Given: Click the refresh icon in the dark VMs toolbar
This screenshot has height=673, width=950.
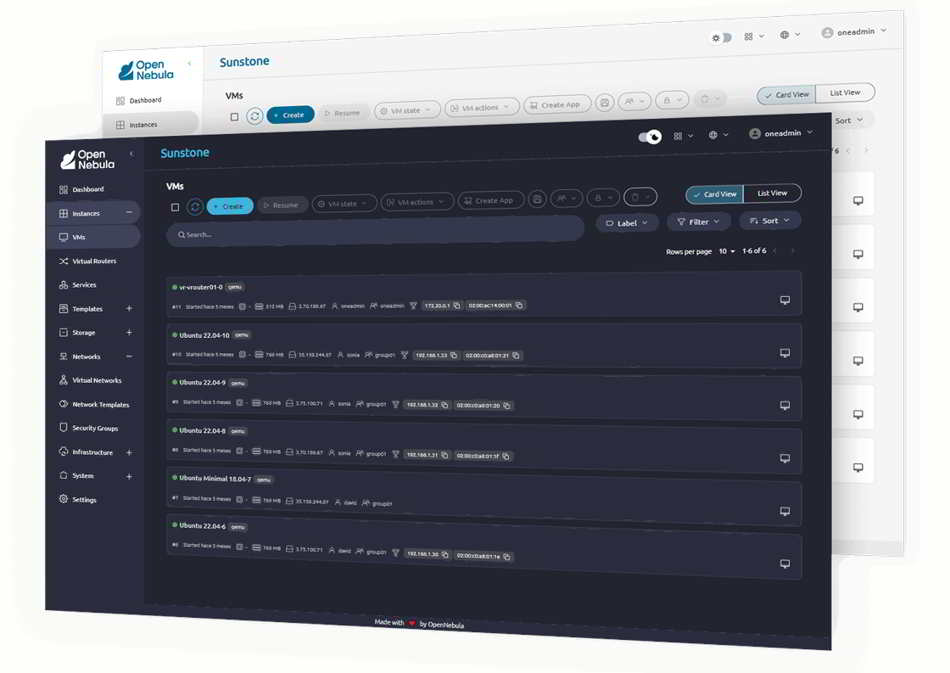Looking at the screenshot, I should click(194, 207).
